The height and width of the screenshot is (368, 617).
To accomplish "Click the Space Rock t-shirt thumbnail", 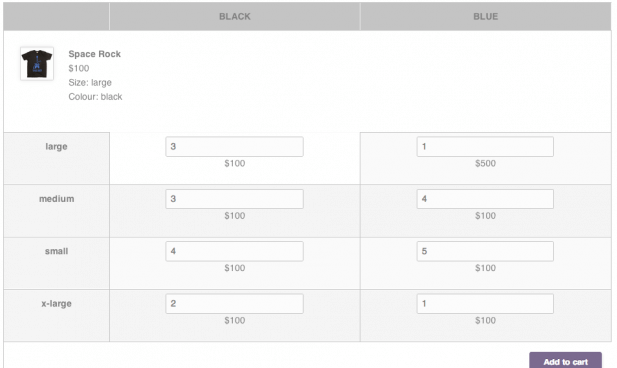I will pos(37,64).
